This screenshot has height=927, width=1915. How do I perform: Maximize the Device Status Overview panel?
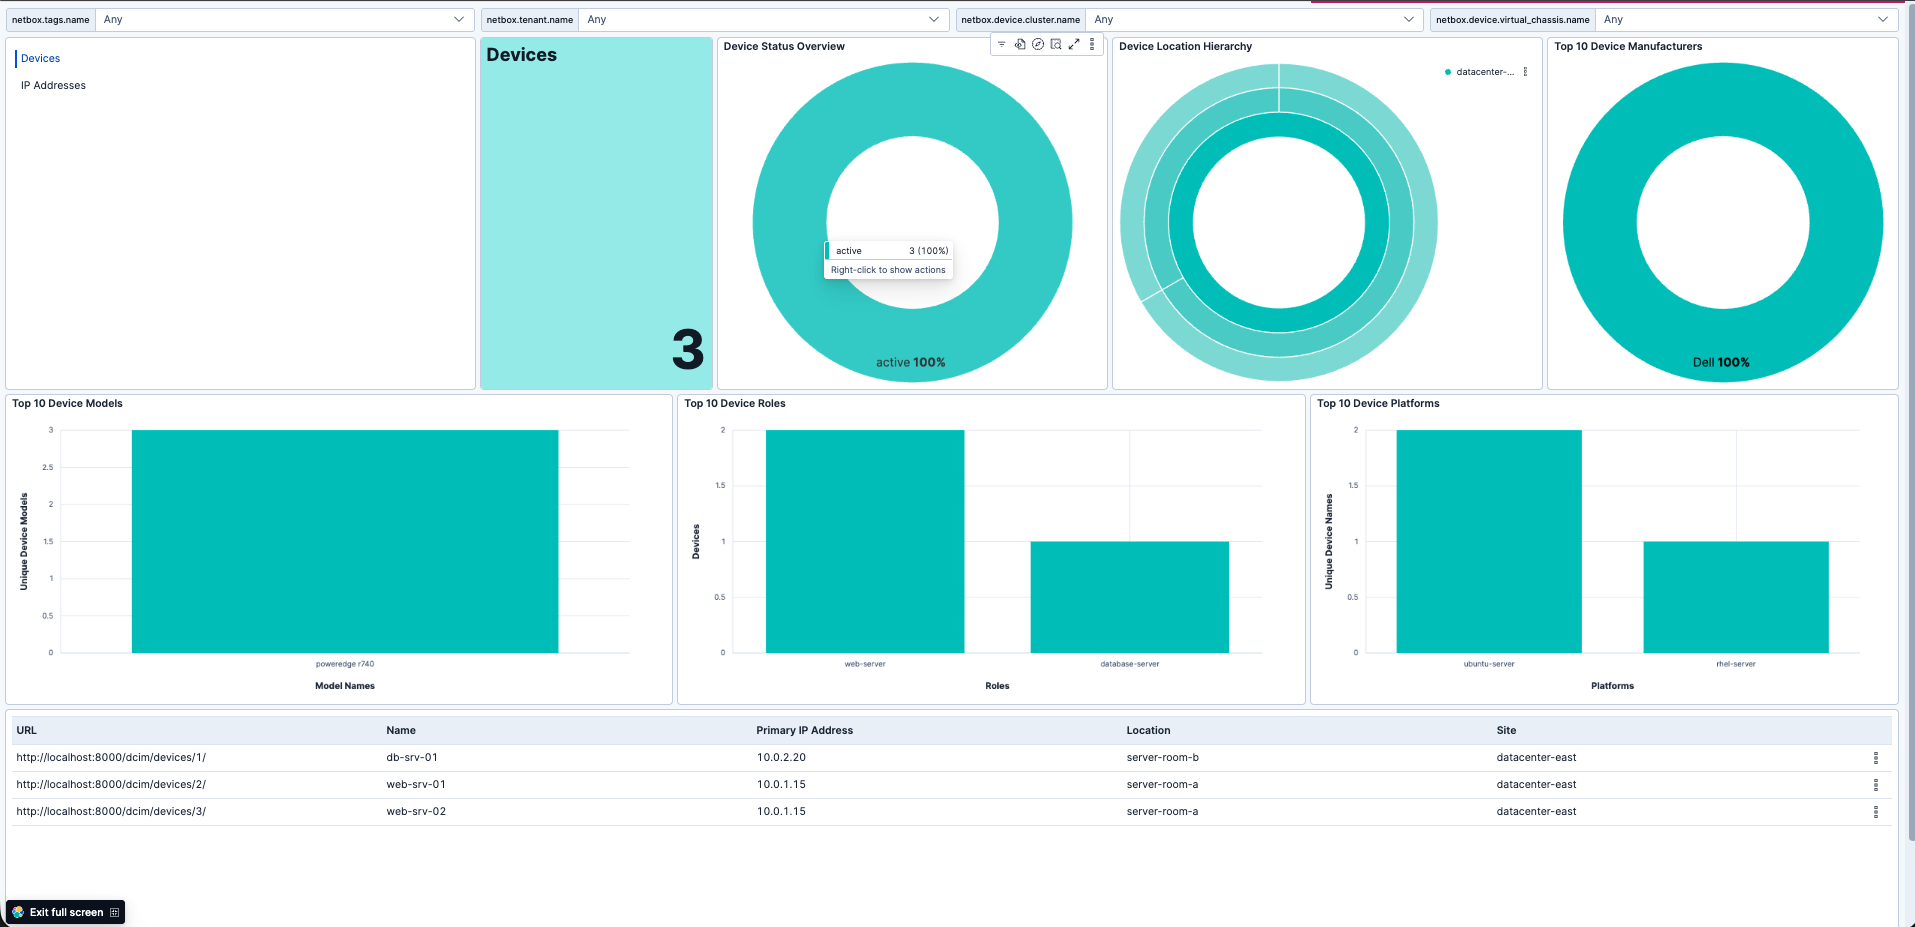[x=1074, y=44]
